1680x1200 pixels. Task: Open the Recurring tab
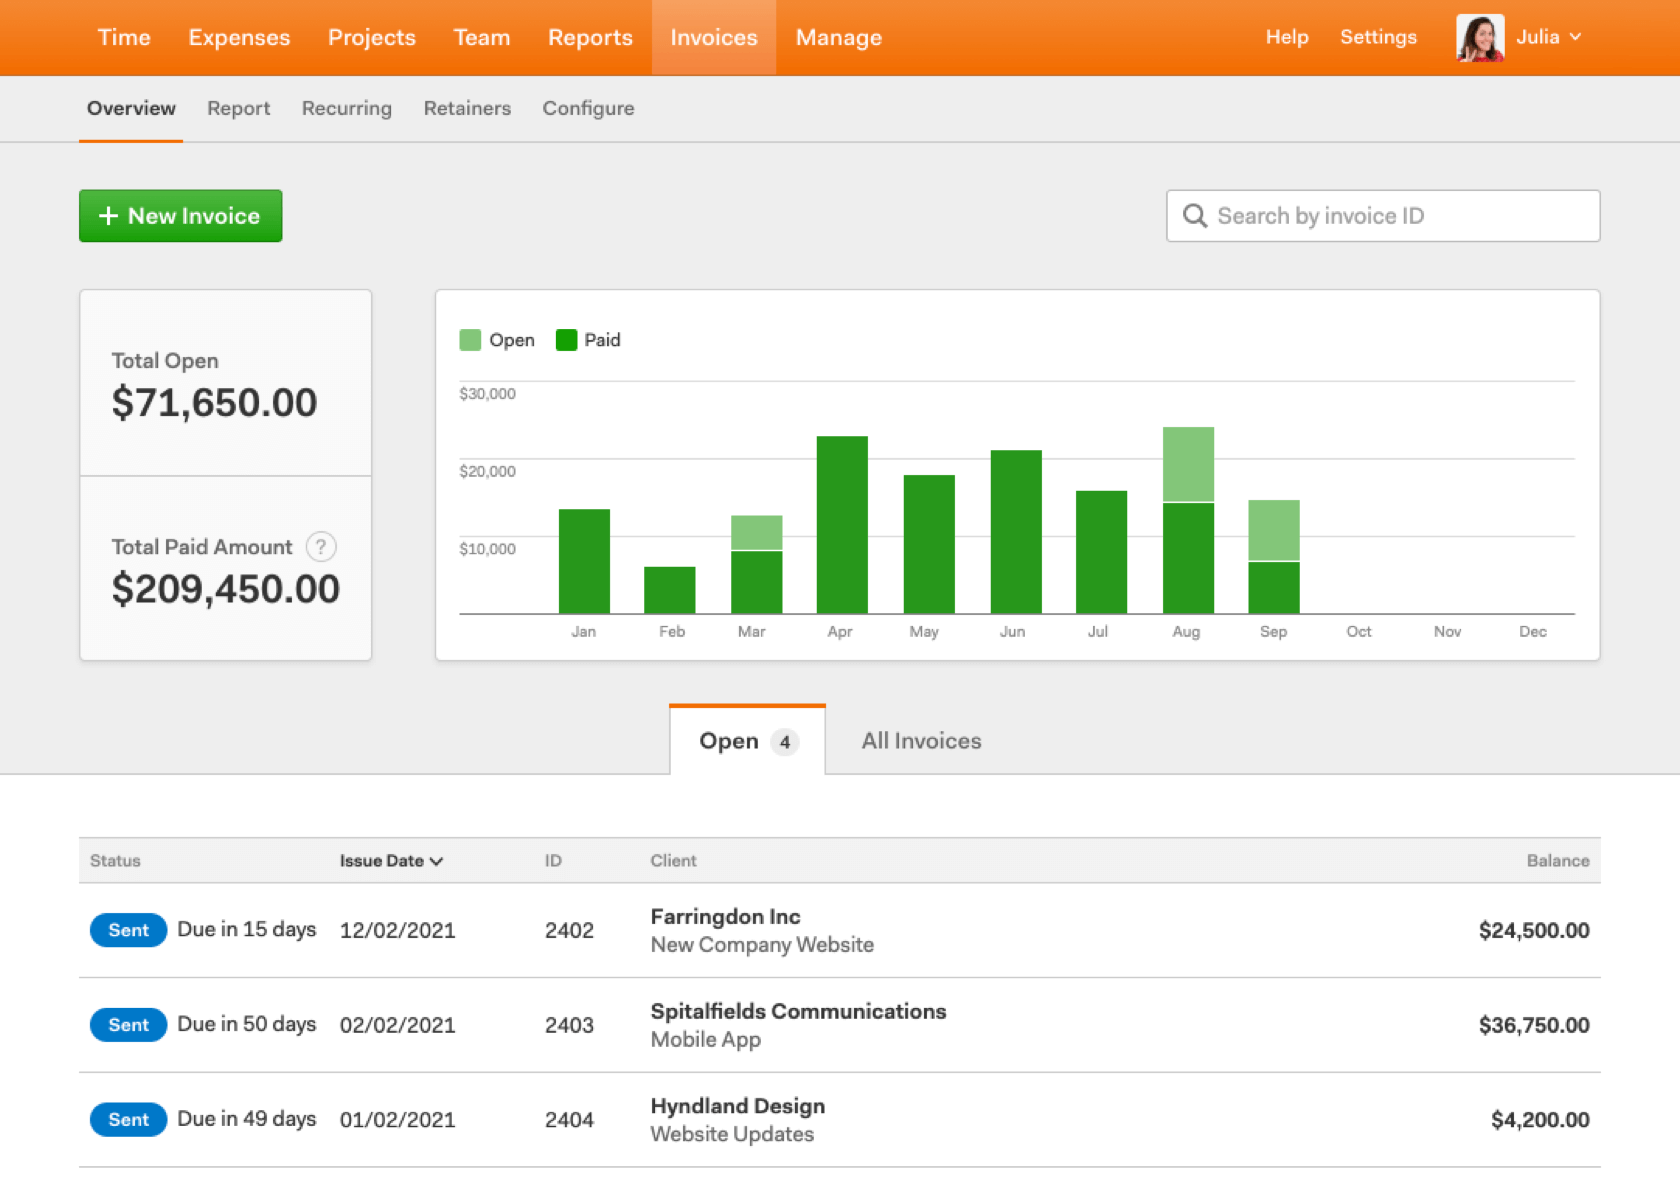coord(346,108)
